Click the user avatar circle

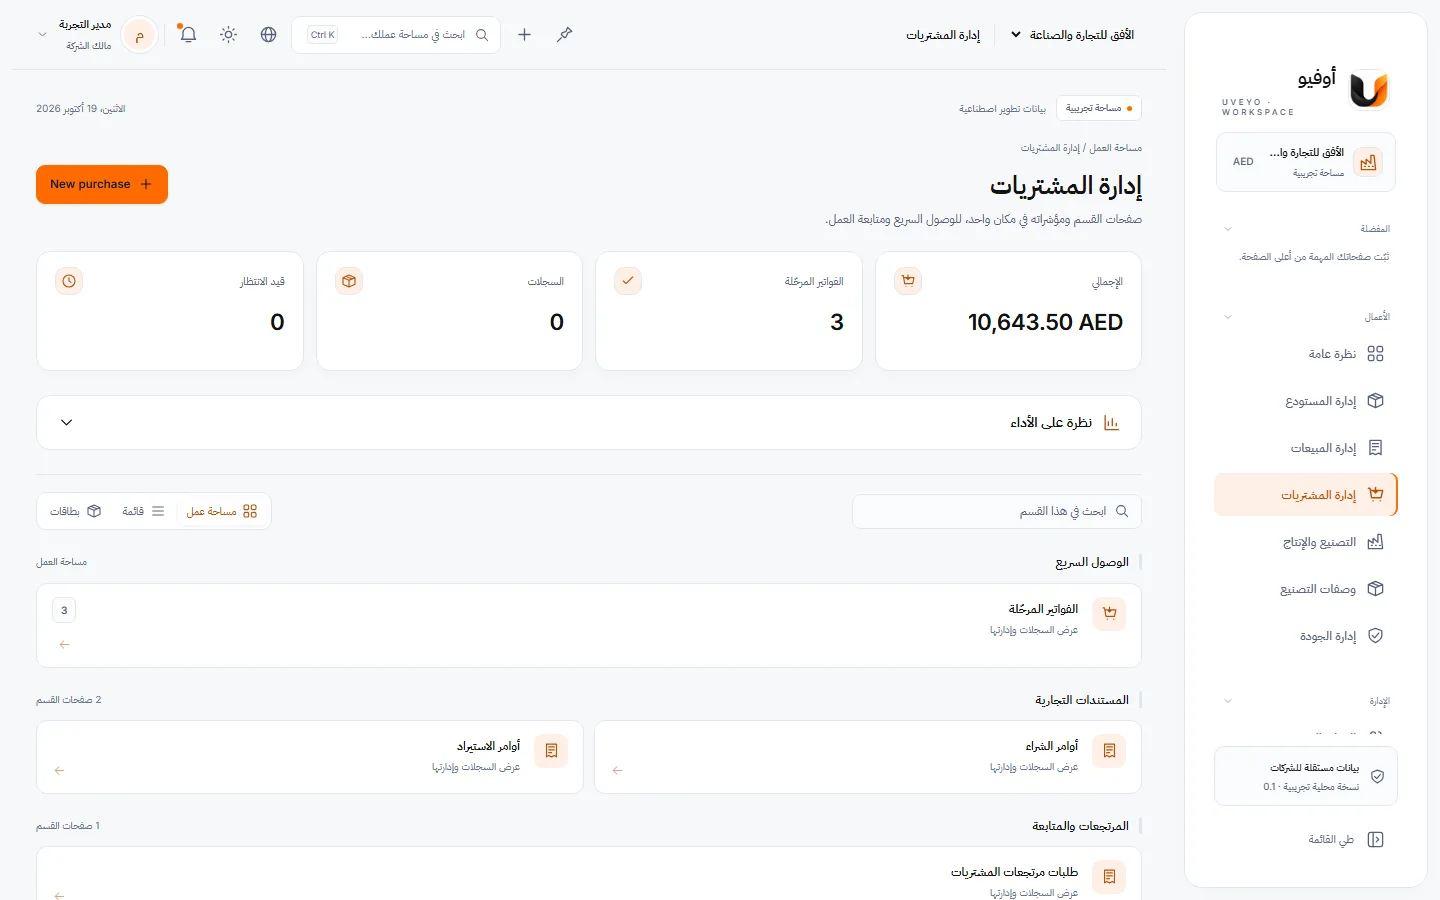(x=140, y=35)
